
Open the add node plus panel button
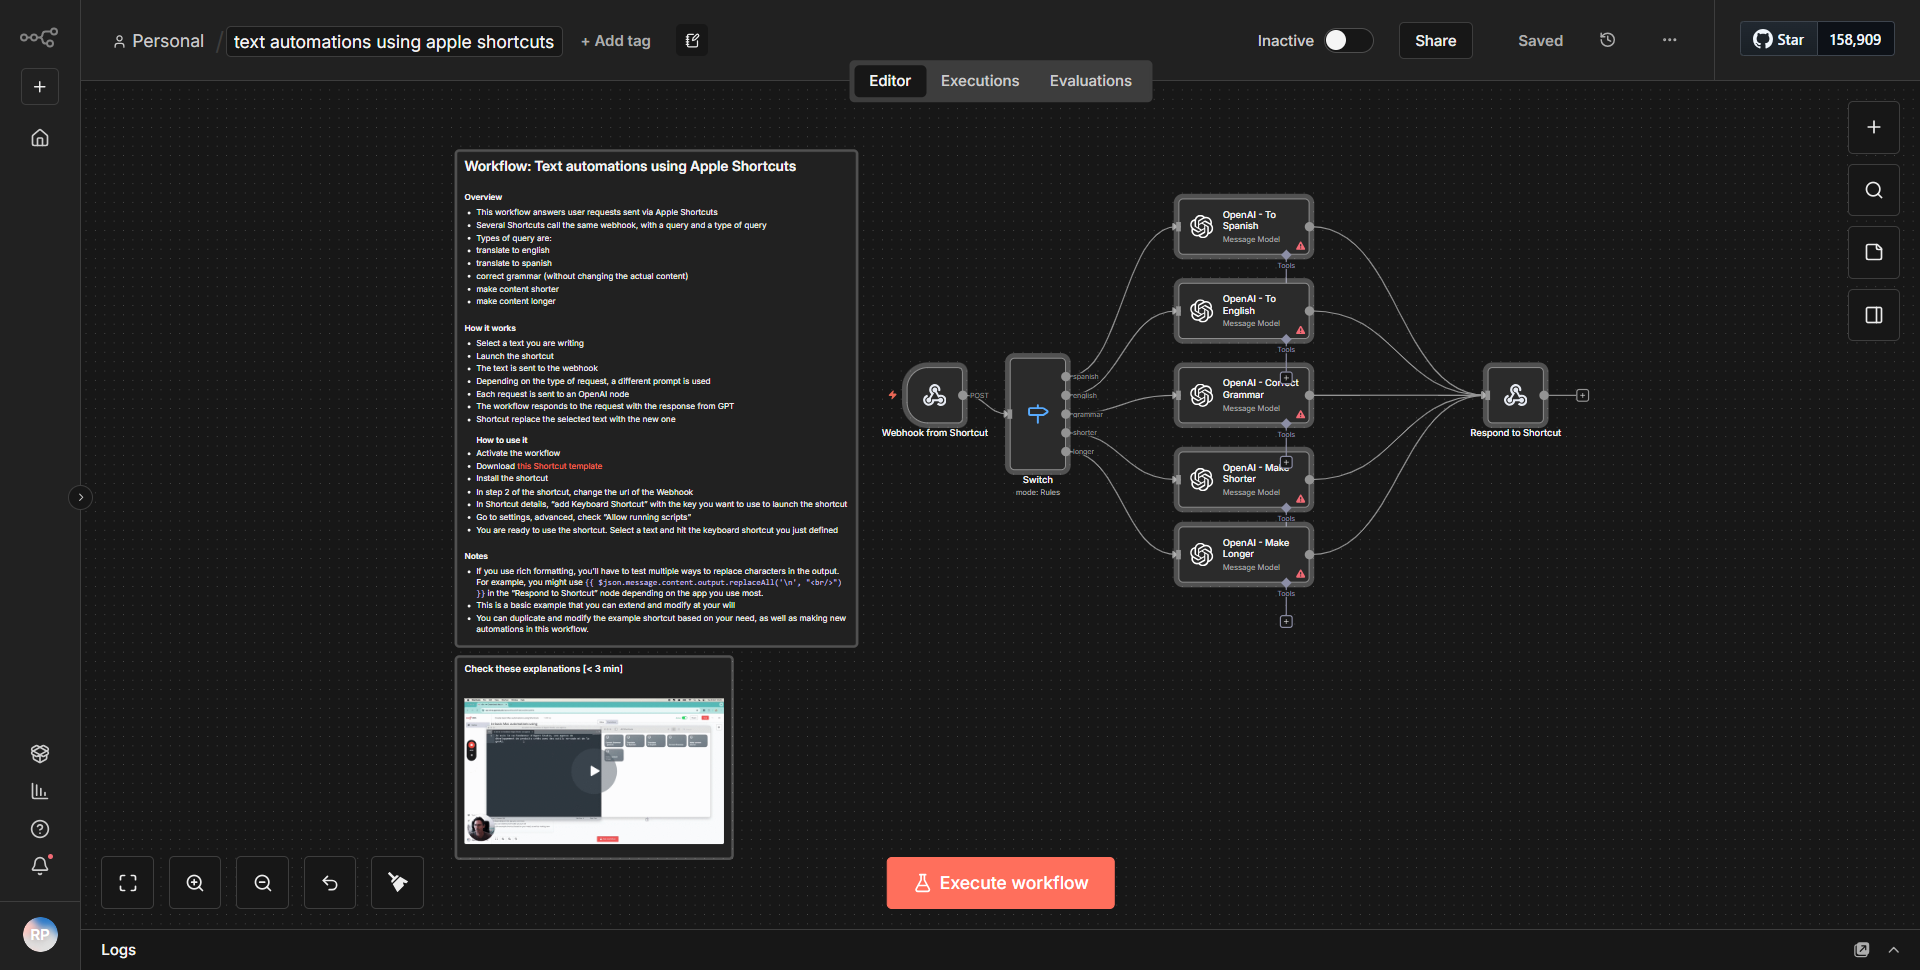(x=1874, y=127)
